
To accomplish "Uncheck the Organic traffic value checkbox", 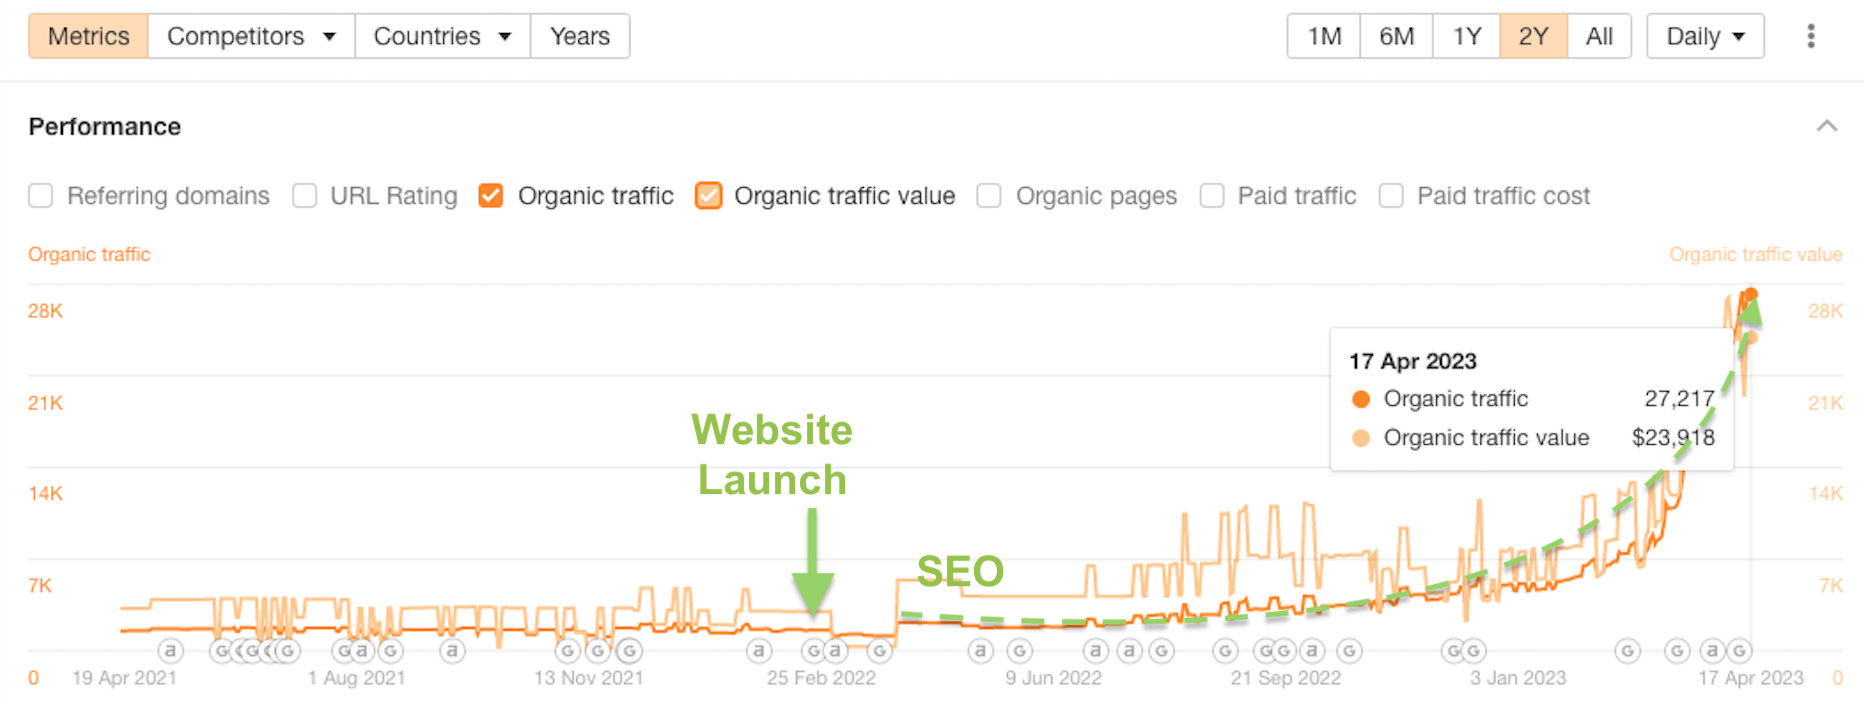I will click(708, 196).
